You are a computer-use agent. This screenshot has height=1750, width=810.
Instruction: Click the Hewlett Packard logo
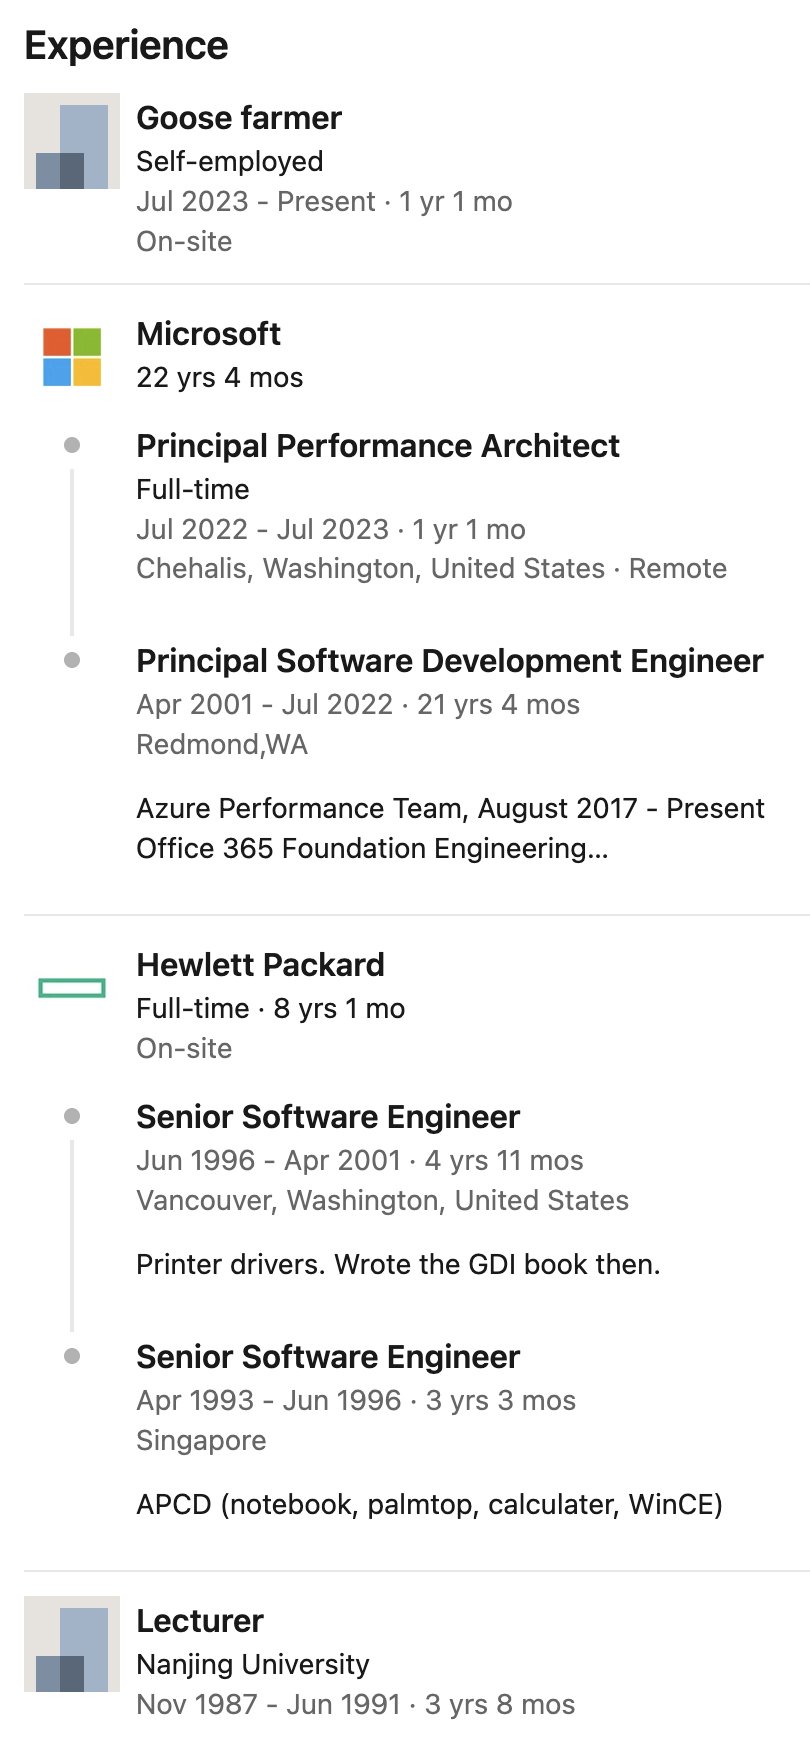point(72,988)
